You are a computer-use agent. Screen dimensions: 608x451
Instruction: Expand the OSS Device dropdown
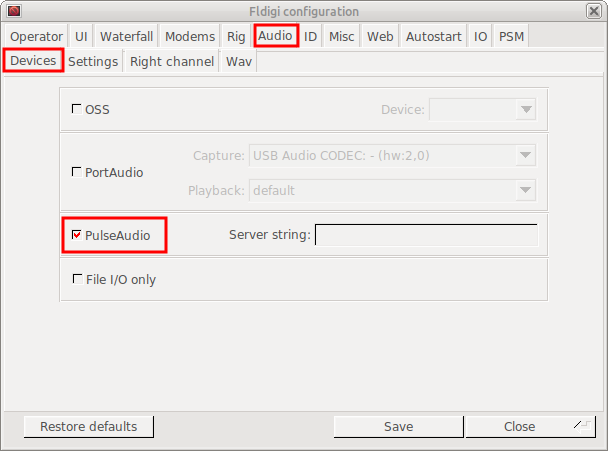click(x=483, y=109)
